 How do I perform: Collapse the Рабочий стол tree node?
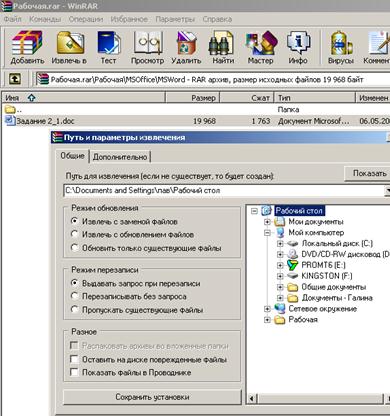pos(255,211)
